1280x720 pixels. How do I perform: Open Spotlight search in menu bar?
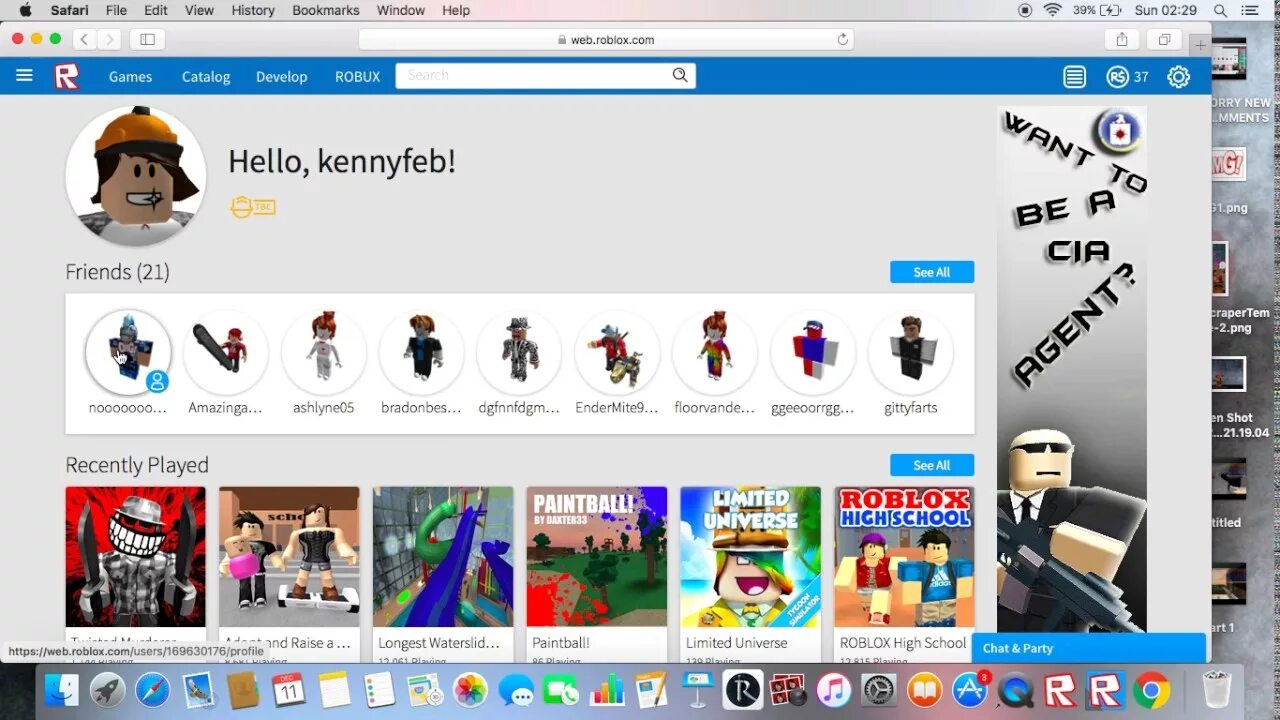[x=1220, y=10]
